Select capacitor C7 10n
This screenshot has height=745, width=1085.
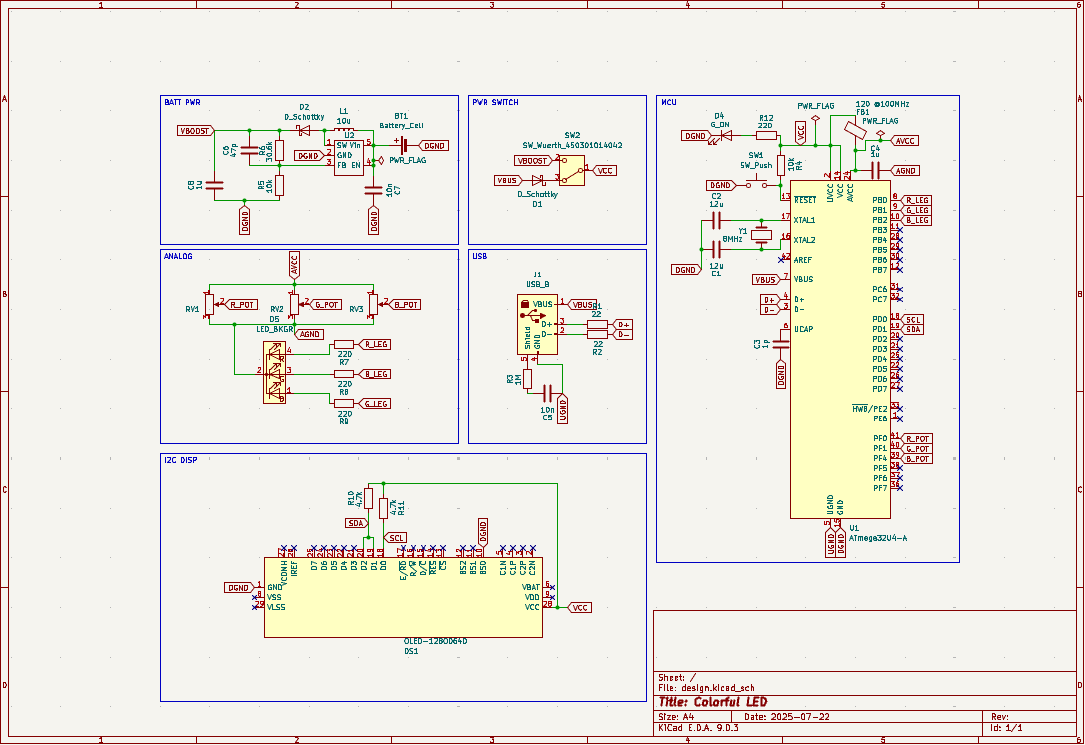(374, 190)
